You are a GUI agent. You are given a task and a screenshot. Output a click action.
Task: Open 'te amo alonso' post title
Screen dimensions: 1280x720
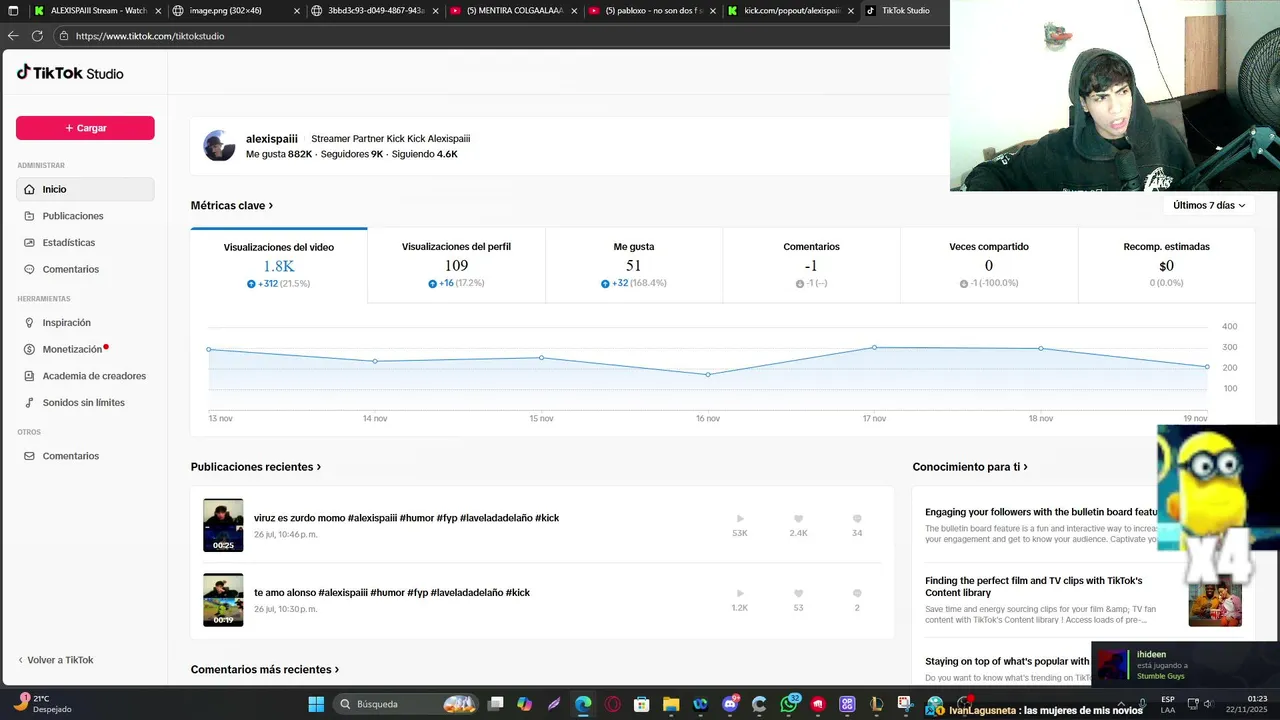(x=392, y=593)
